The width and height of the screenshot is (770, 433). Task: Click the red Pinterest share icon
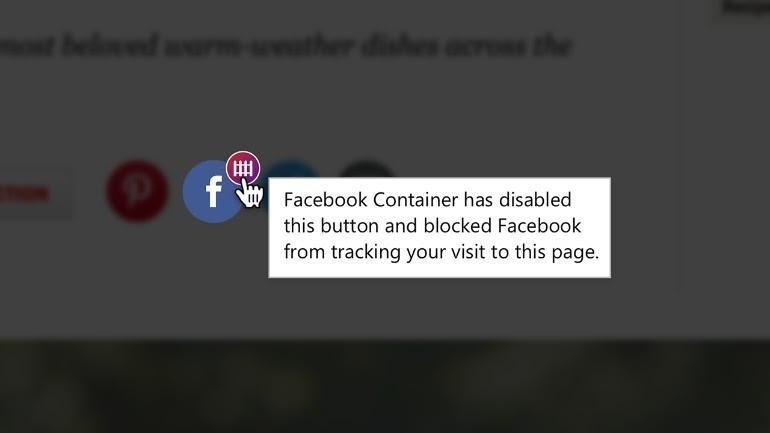tap(137, 191)
